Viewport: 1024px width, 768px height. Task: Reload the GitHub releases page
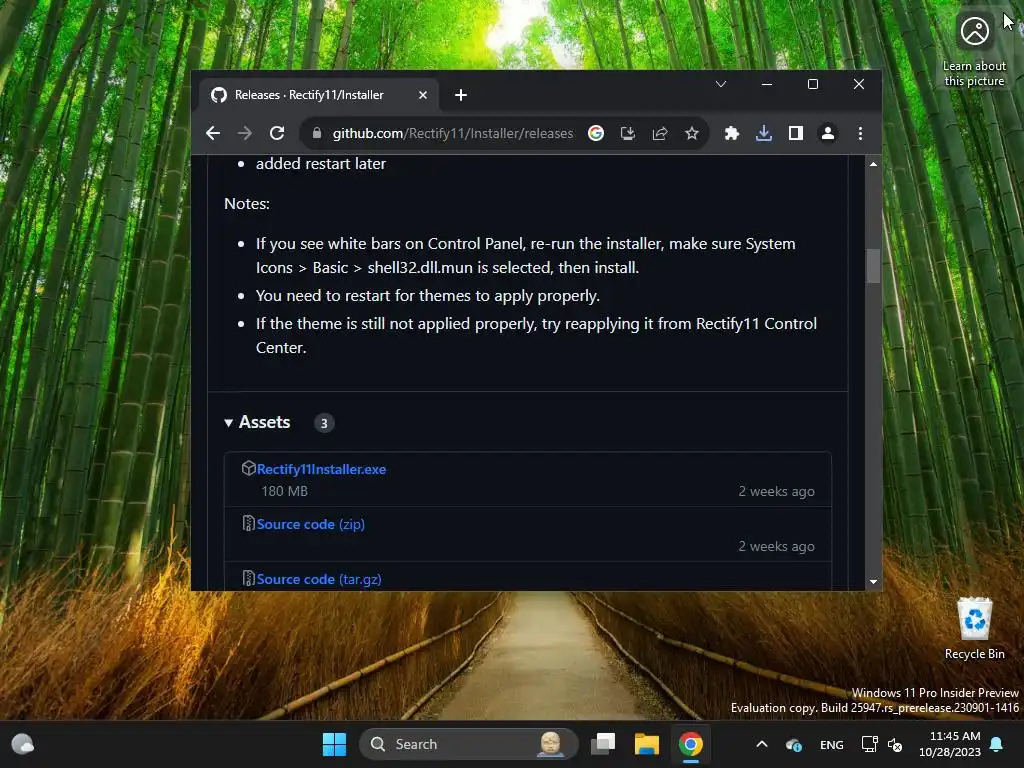tap(277, 133)
